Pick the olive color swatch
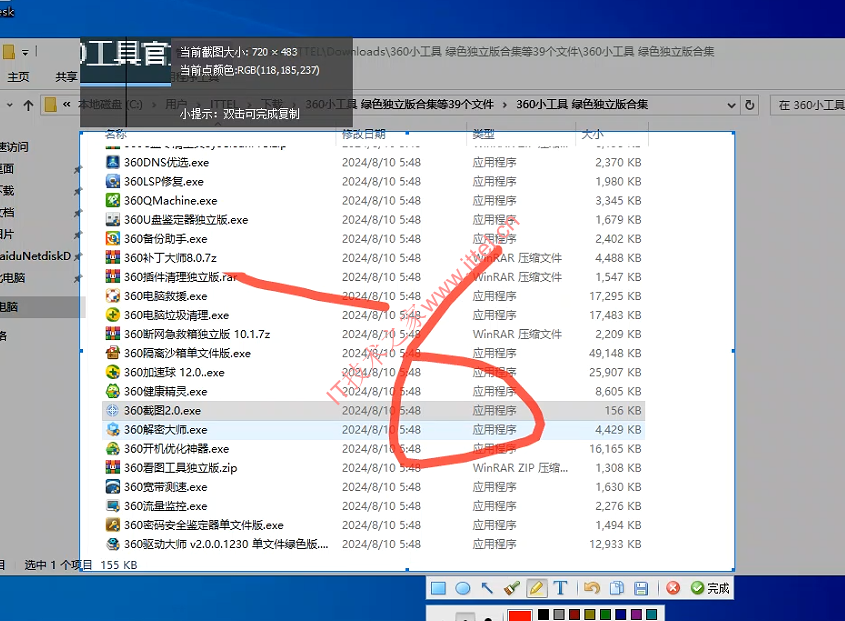The height and width of the screenshot is (621, 845). coord(590,614)
